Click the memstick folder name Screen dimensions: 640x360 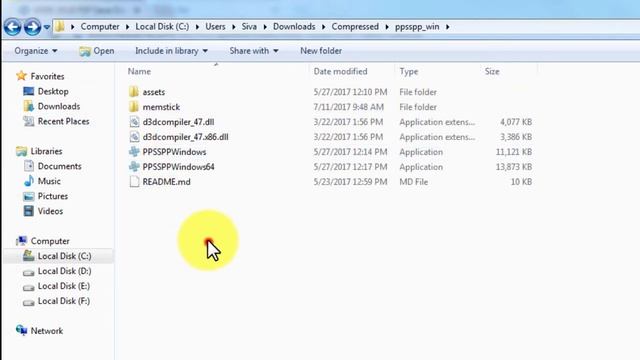(x=161, y=107)
